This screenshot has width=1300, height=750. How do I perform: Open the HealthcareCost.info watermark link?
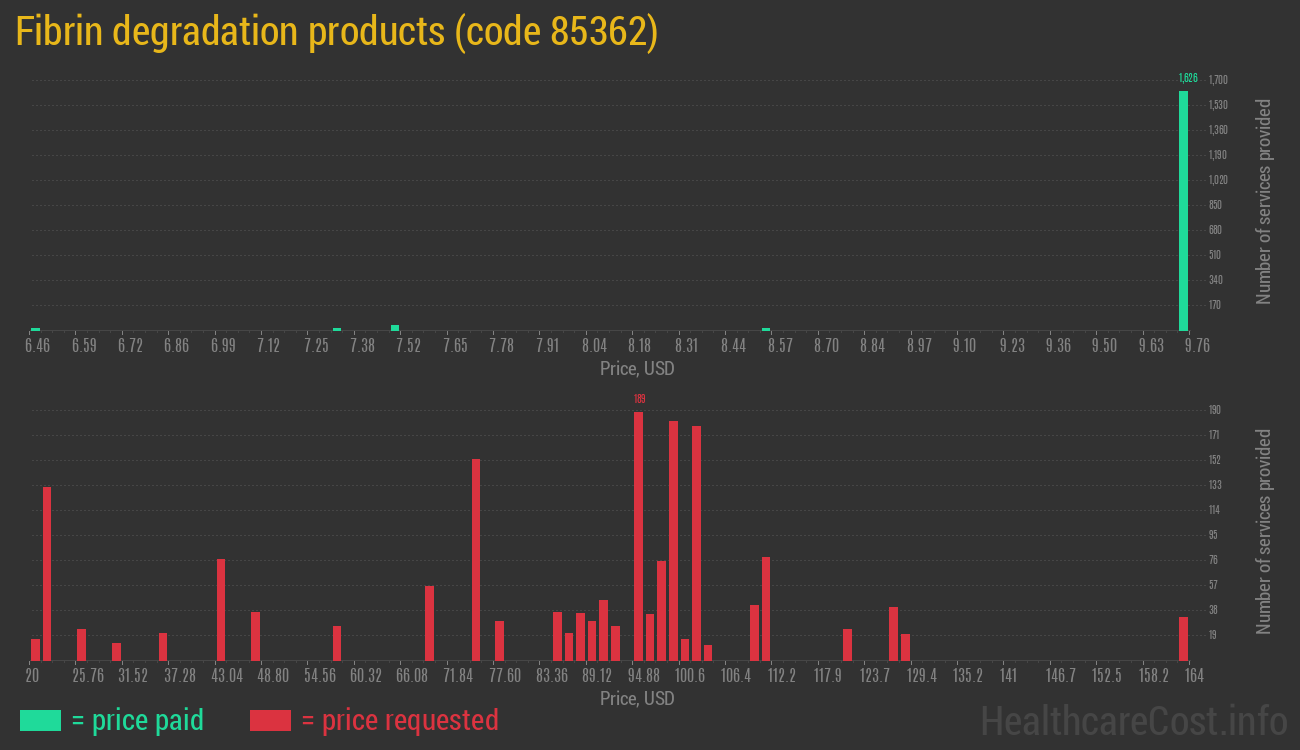(x=1133, y=720)
